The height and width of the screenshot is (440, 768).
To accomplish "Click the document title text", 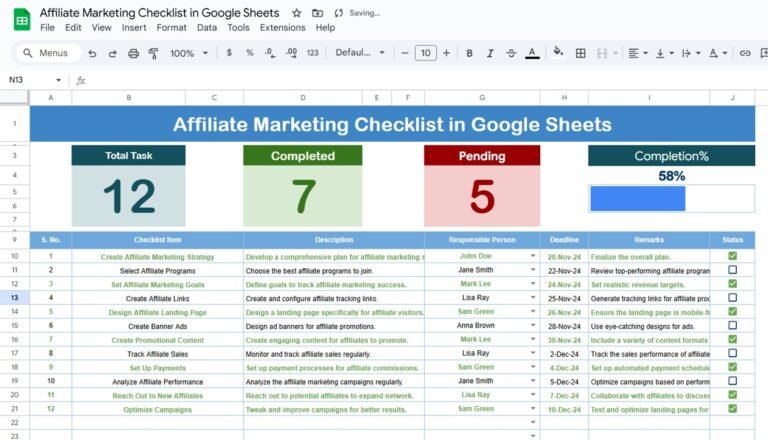I will [159, 13].
